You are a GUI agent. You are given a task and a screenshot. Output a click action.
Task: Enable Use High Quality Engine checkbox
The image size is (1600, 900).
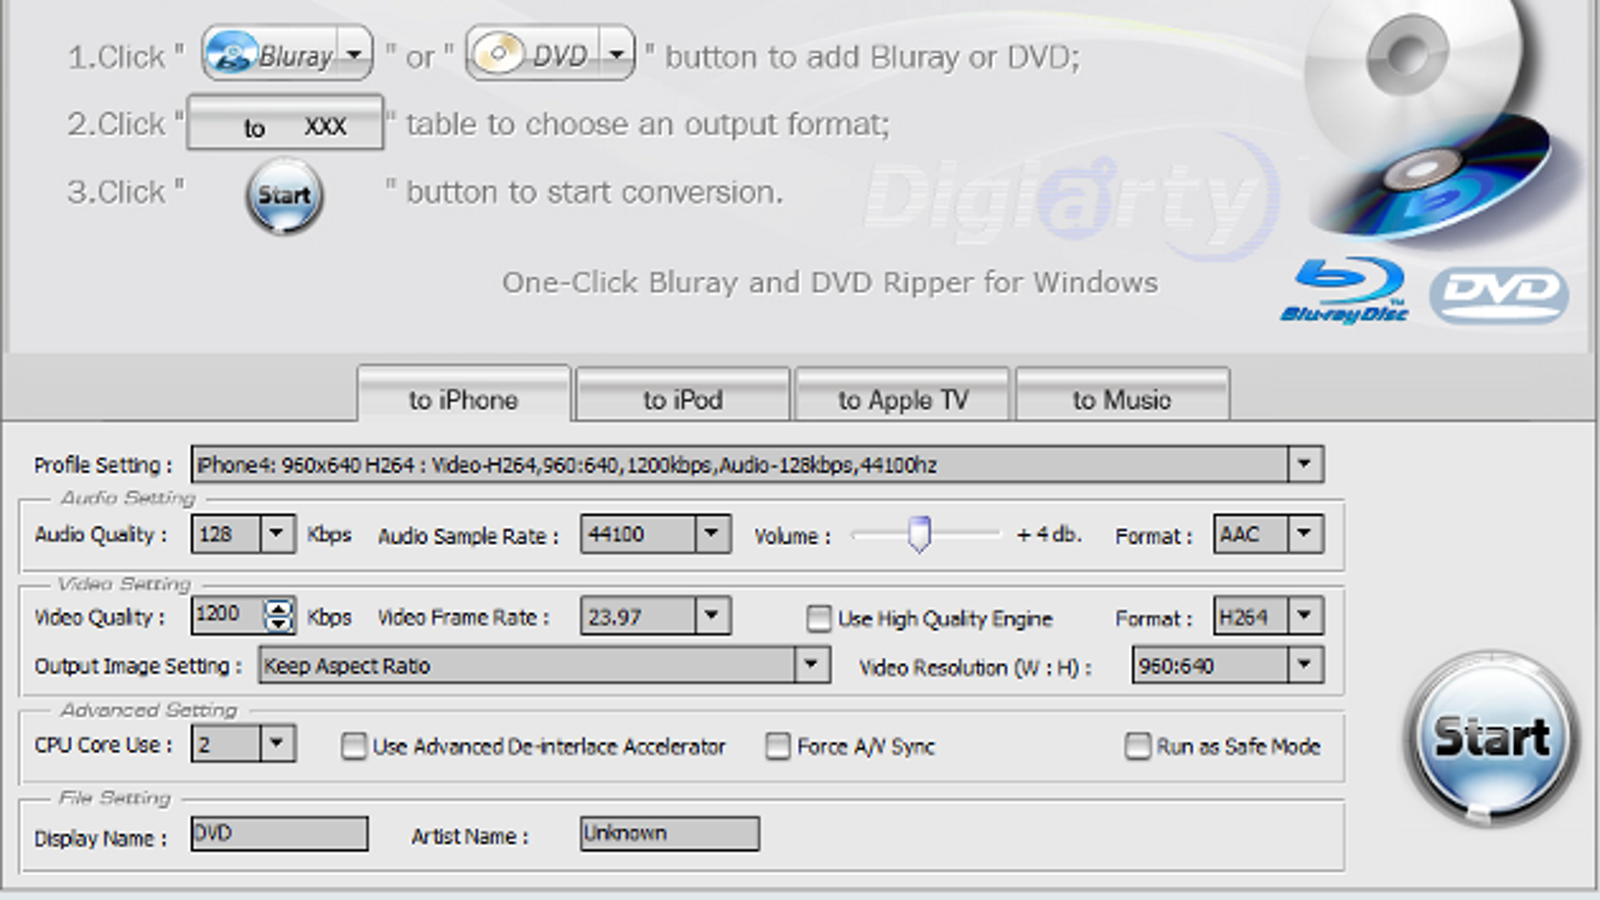tap(819, 618)
